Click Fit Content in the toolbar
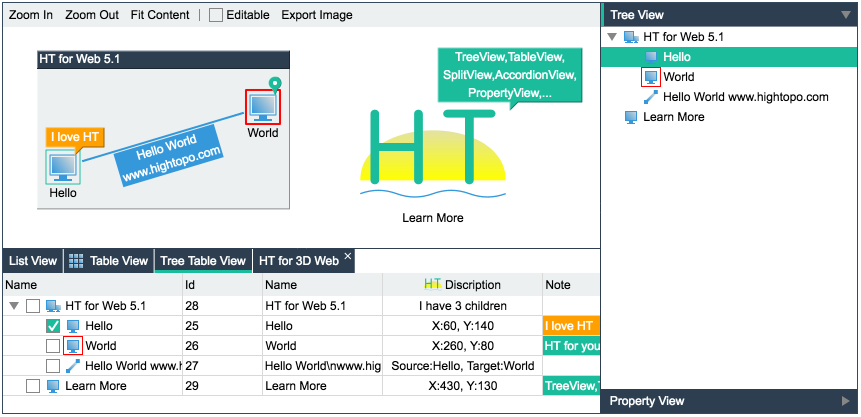The image size is (861, 417). coord(160,15)
